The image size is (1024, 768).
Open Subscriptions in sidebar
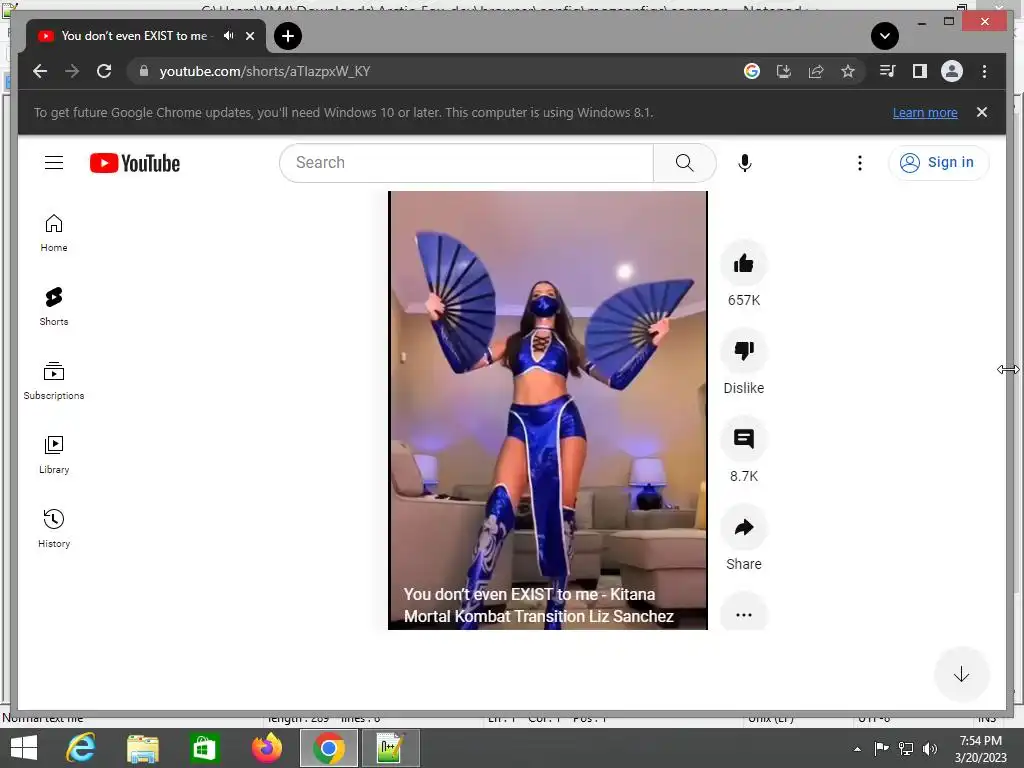pyautogui.click(x=54, y=381)
